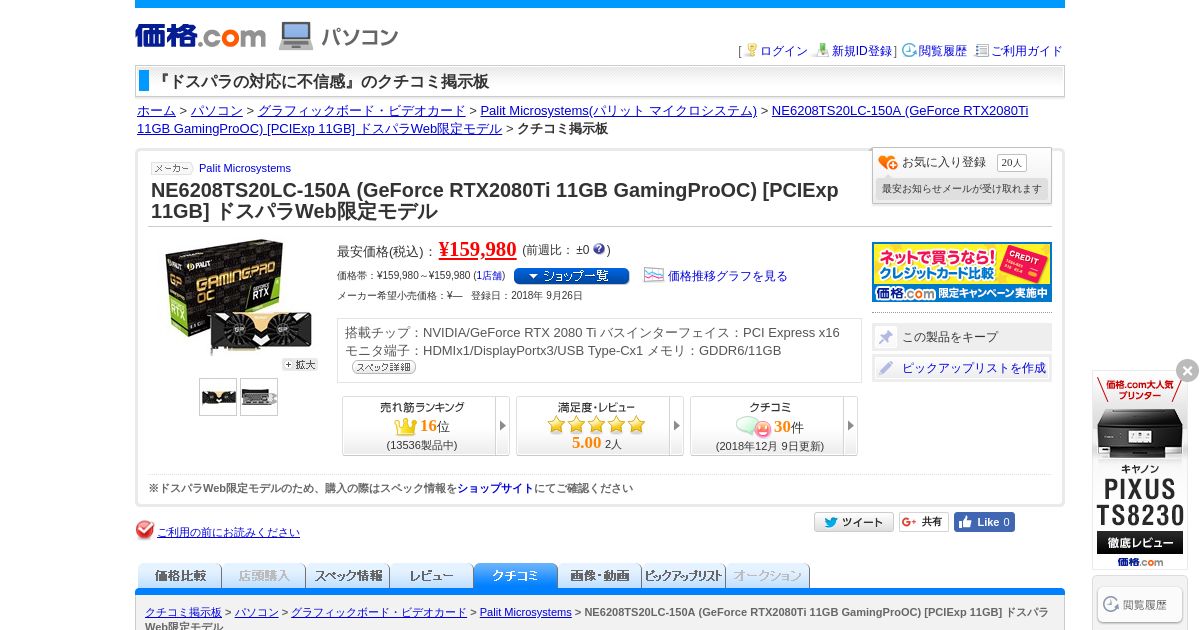Close the Canon PIXUS advertisement
Viewport: 1200px width, 630px height.
pyautogui.click(x=1187, y=371)
